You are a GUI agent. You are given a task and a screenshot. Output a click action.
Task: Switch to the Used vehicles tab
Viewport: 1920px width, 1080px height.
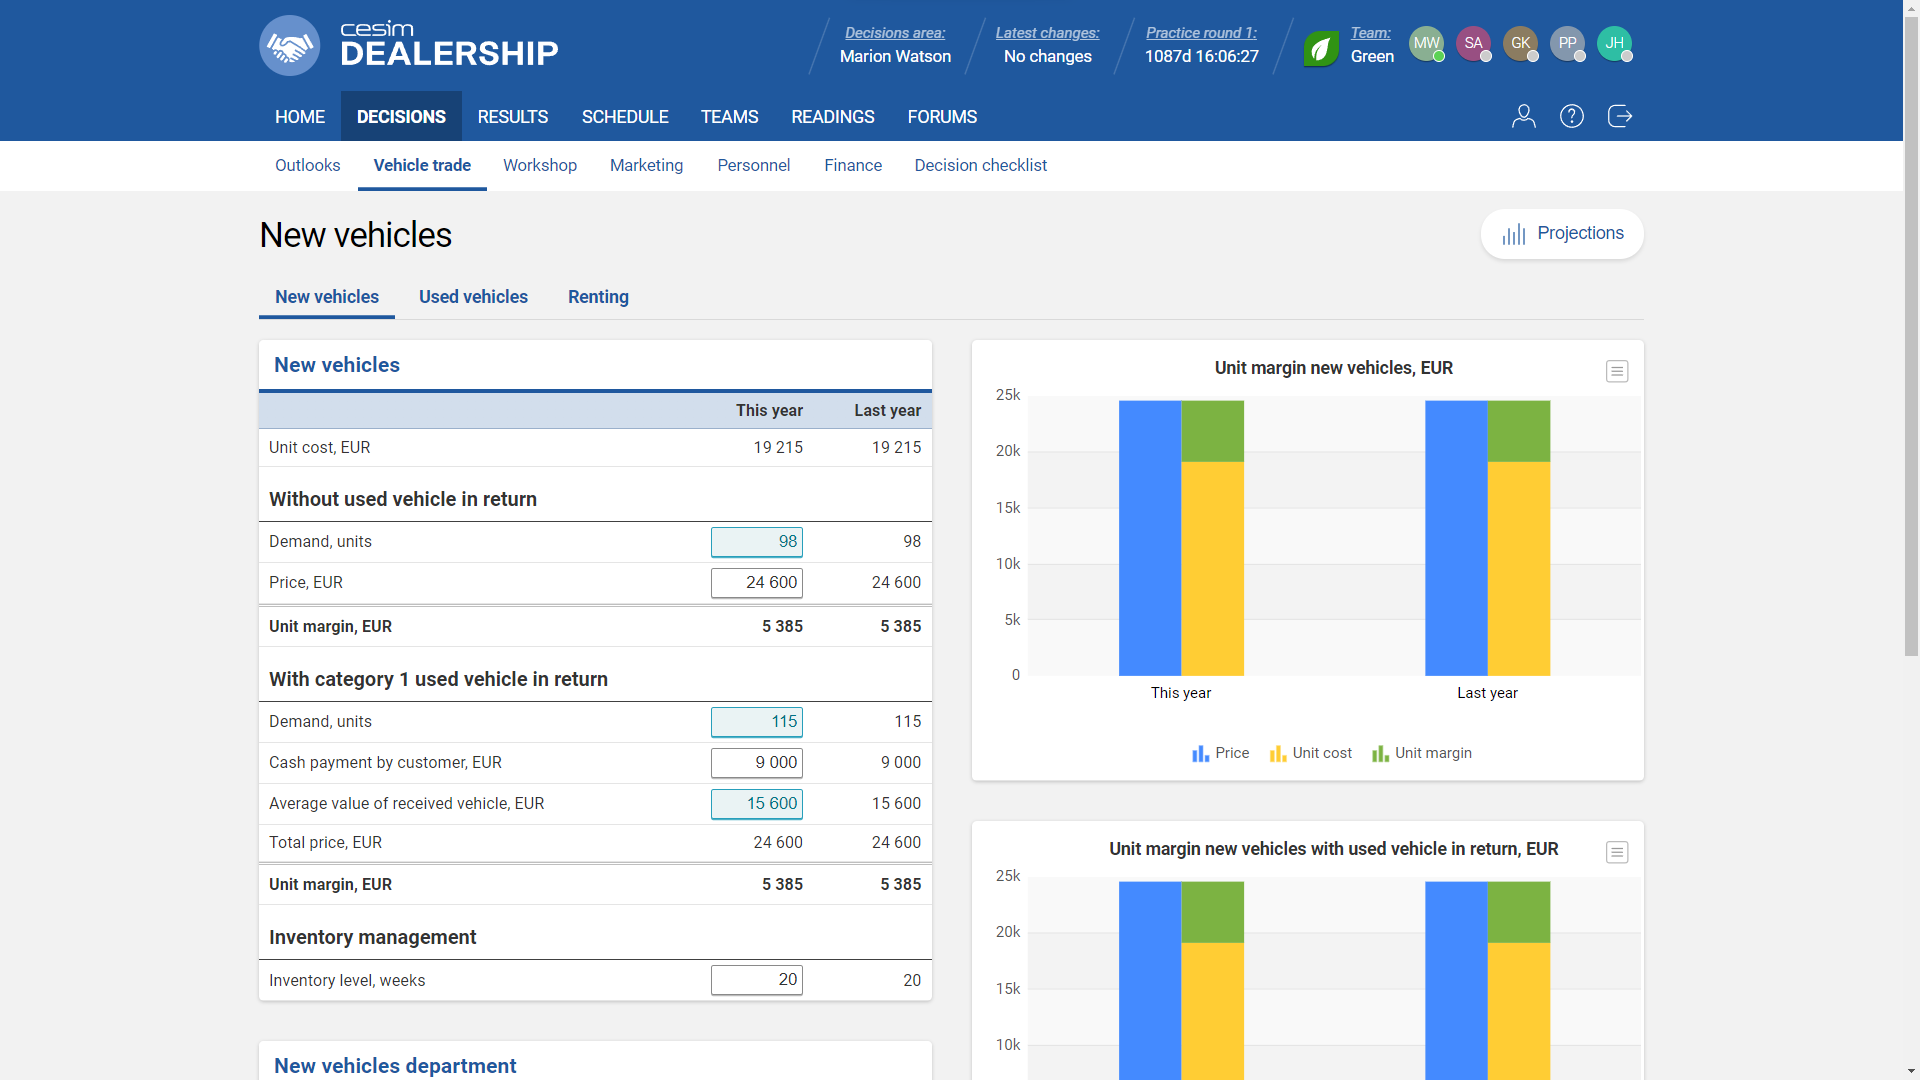(x=473, y=297)
